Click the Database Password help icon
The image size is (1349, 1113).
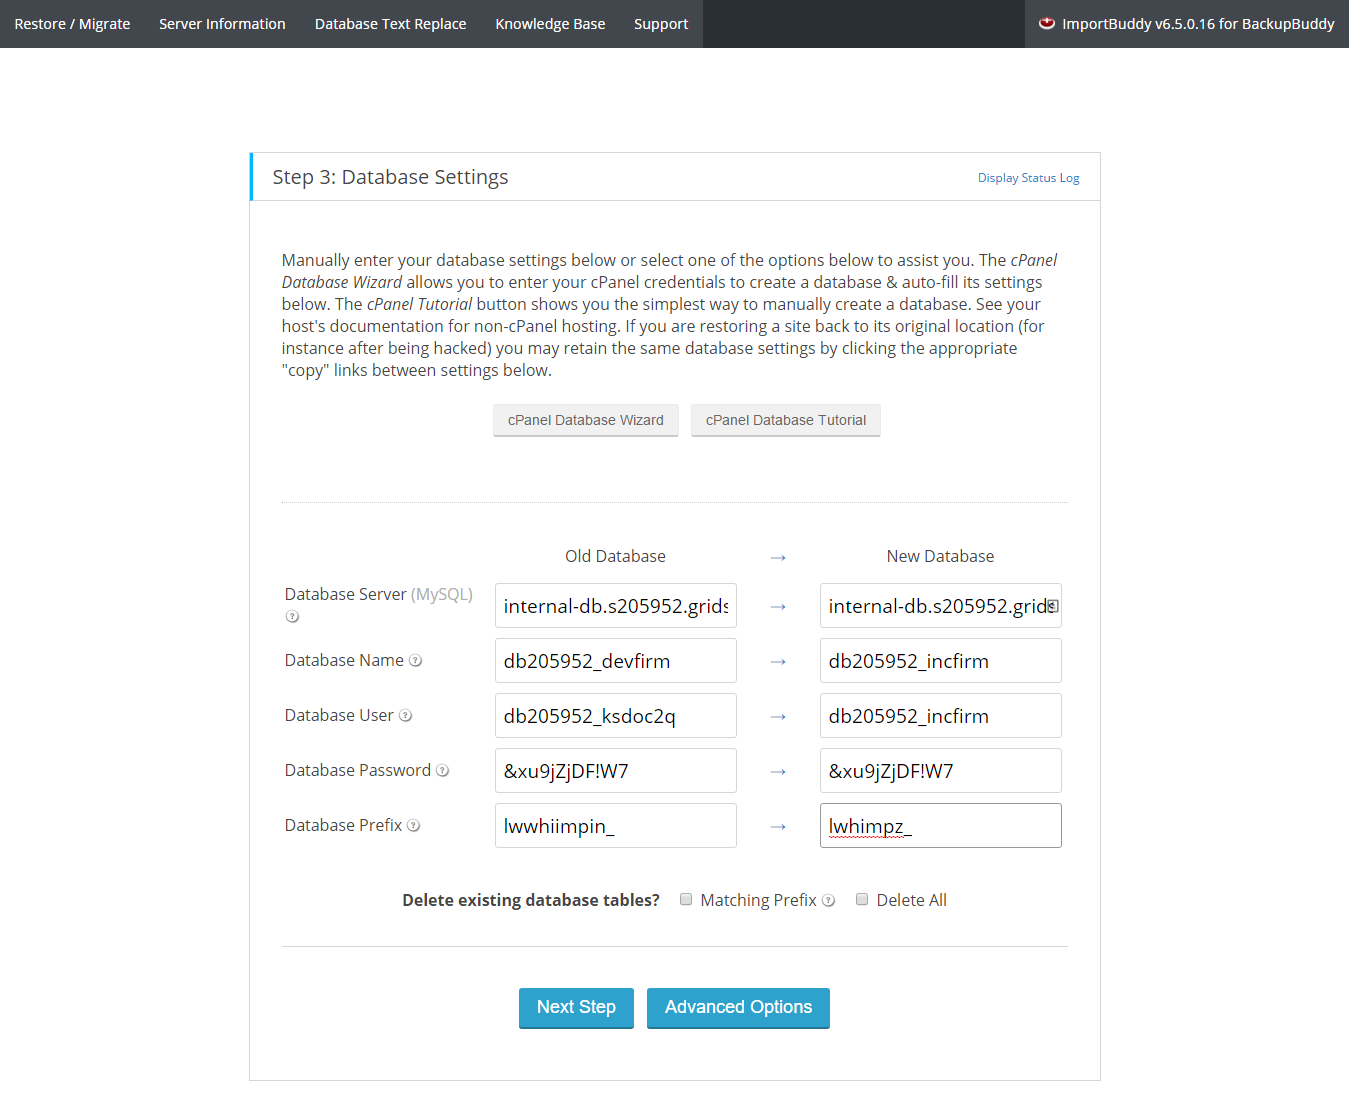[x=443, y=771]
